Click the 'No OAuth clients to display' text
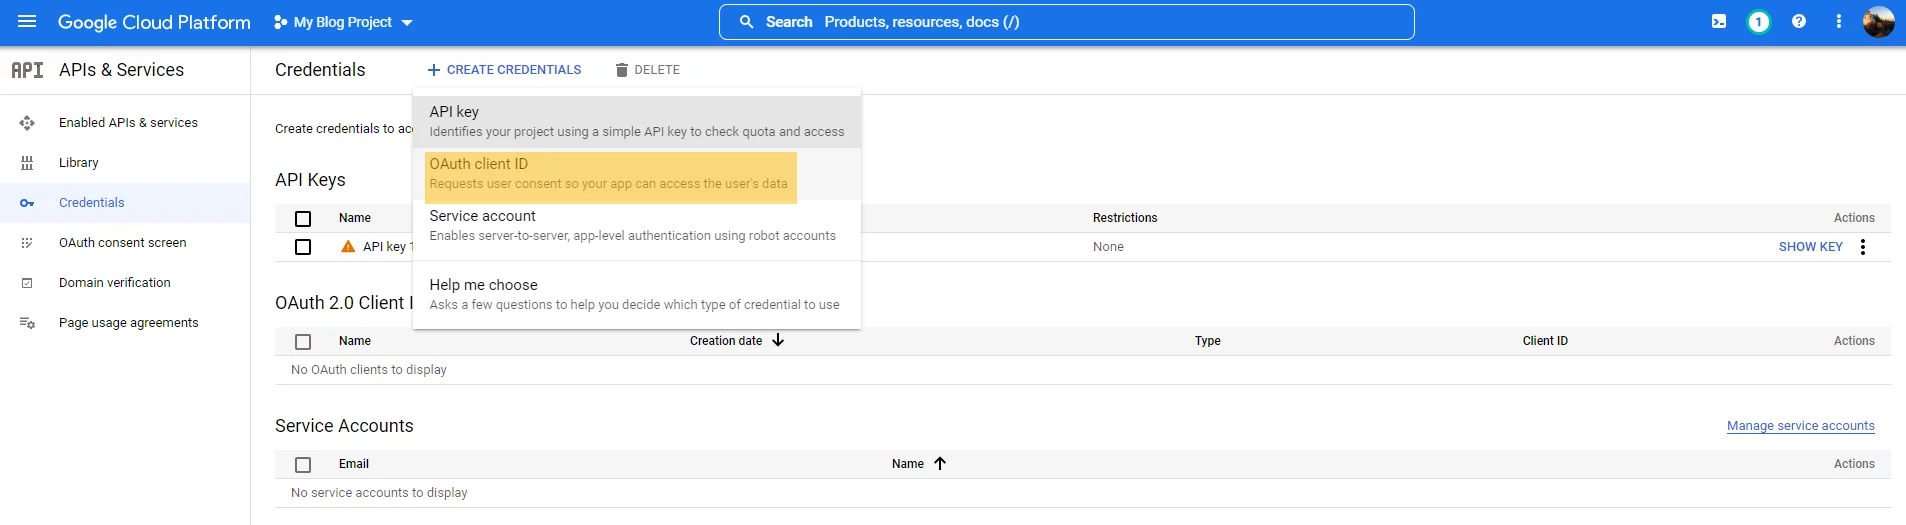 pos(369,370)
